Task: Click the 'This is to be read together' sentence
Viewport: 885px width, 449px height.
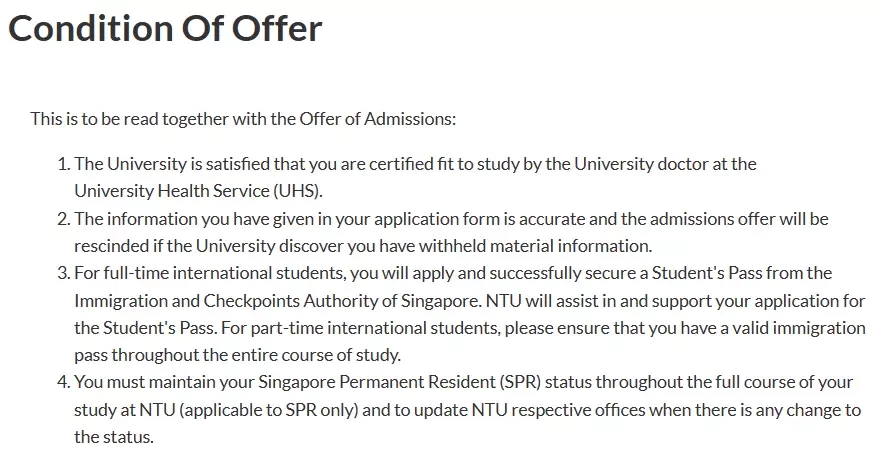Action: pos(243,119)
